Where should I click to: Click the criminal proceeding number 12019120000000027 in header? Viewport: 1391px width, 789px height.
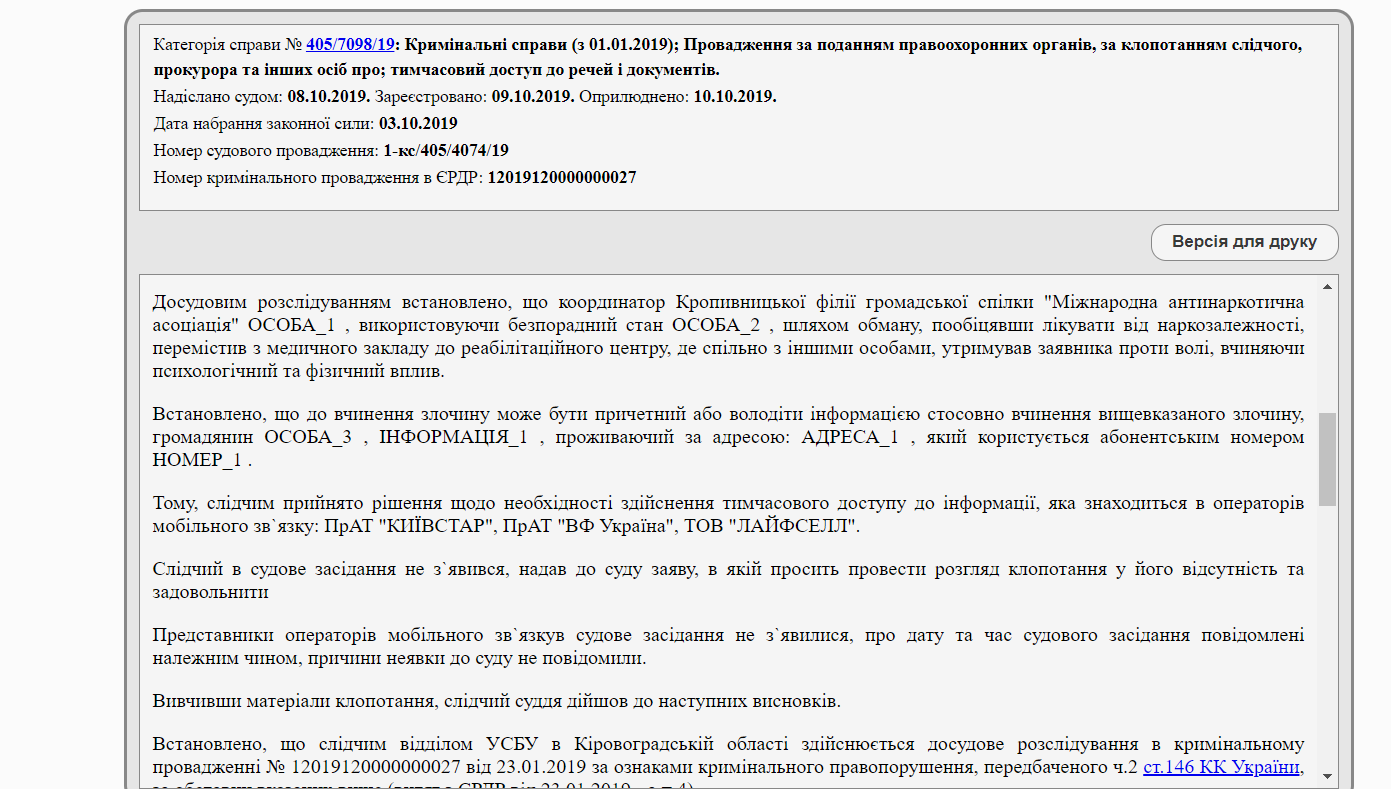561,177
